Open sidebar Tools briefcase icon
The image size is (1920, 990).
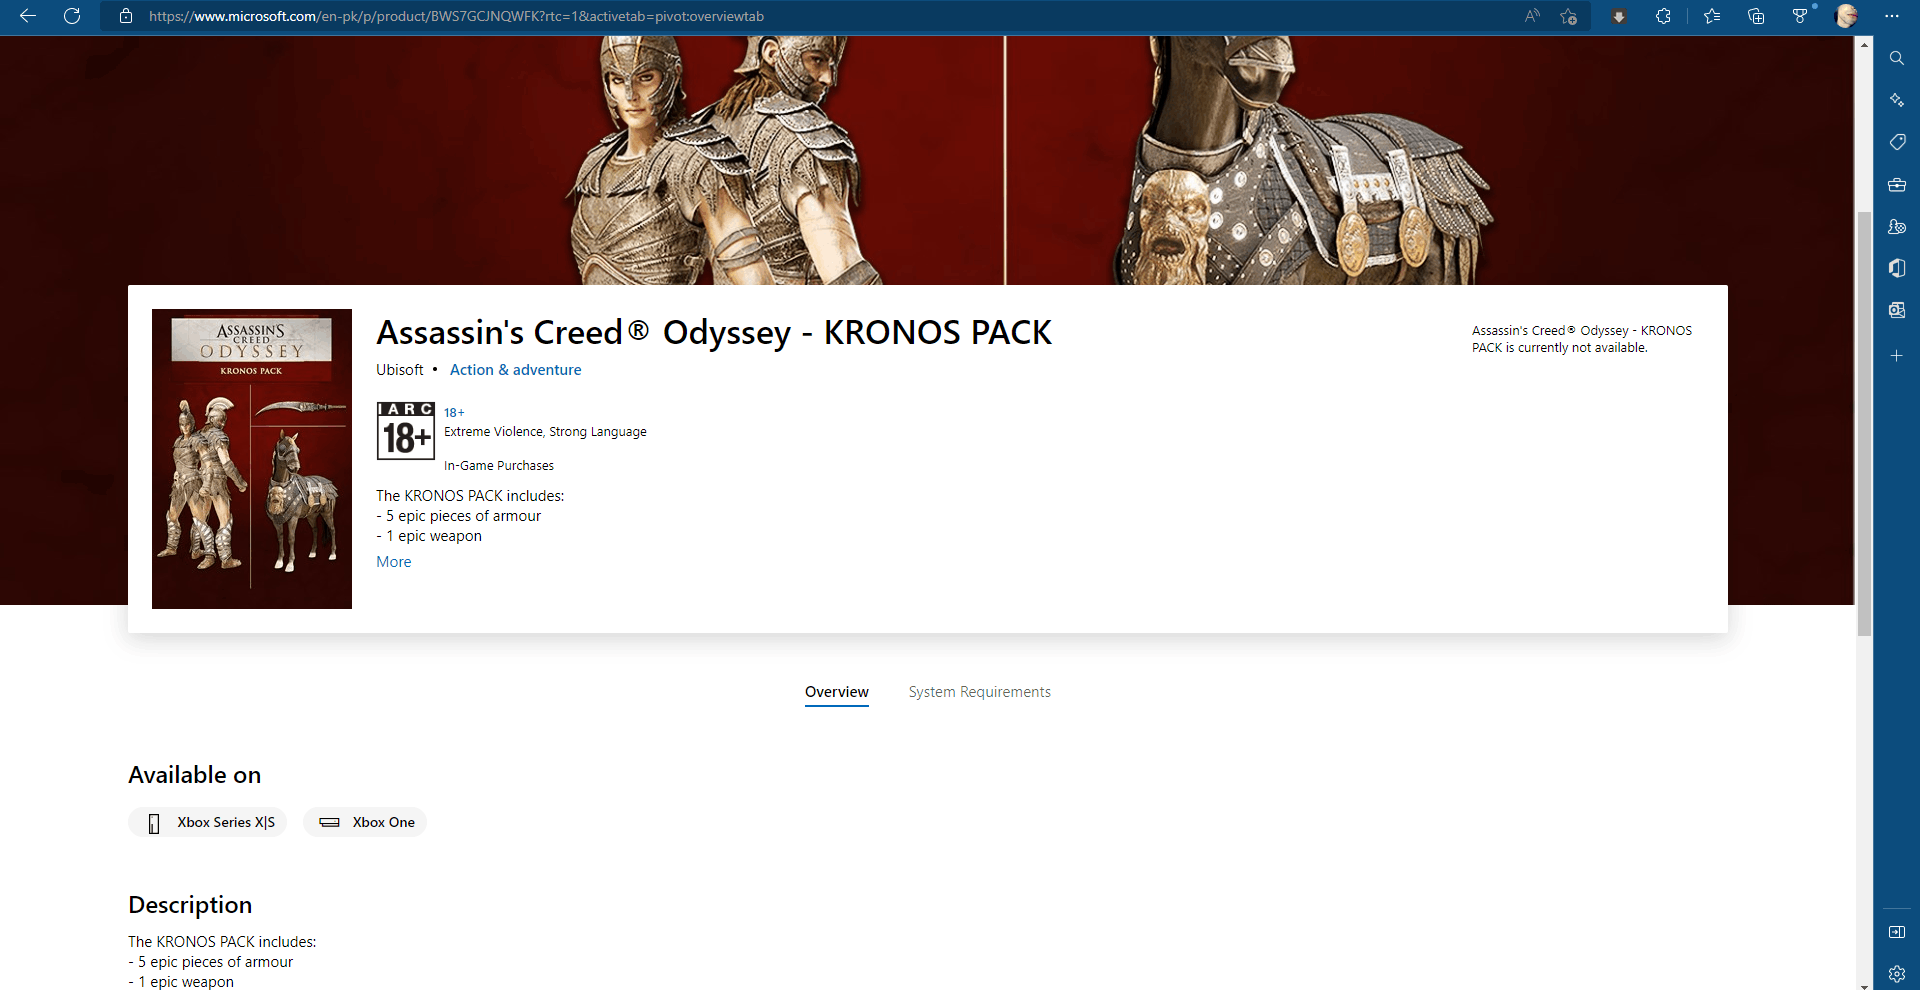(x=1897, y=185)
